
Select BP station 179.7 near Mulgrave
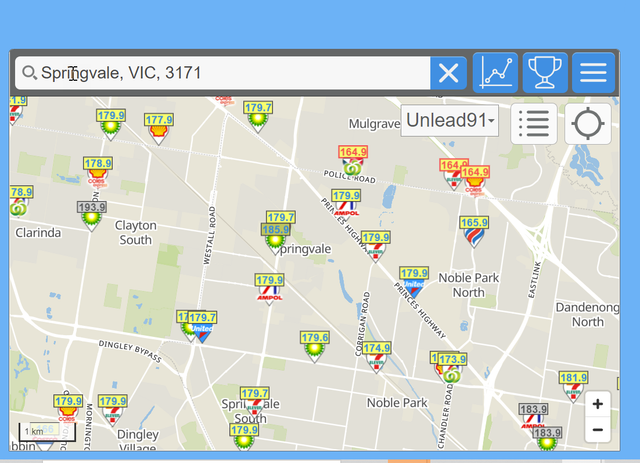[x=258, y=116]
